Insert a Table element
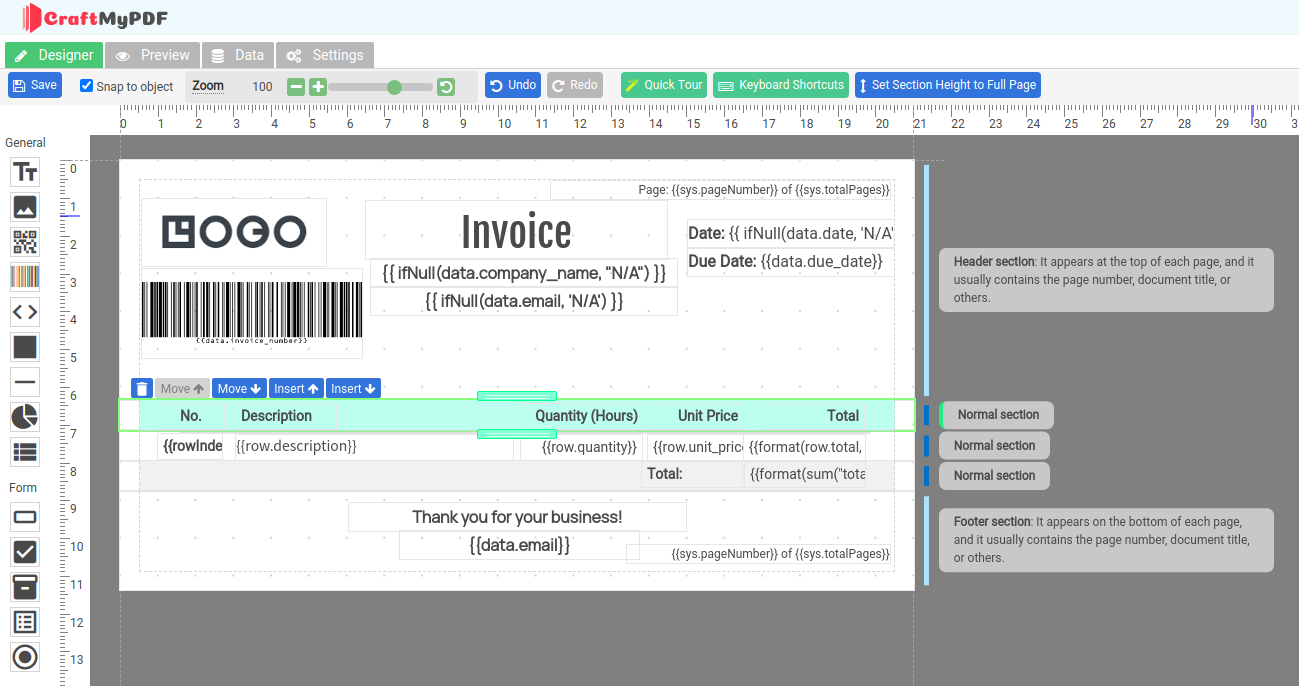This screenshot has height=686, width=1299. point(25,452)
